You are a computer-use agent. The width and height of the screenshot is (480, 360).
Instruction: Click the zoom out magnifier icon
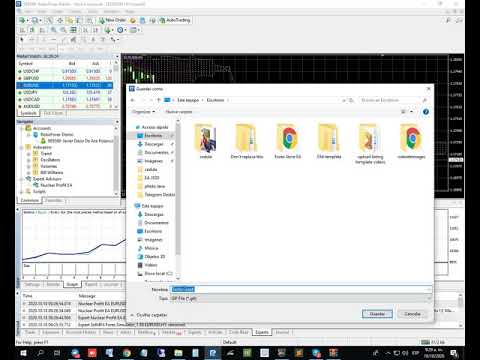point(63,30)
